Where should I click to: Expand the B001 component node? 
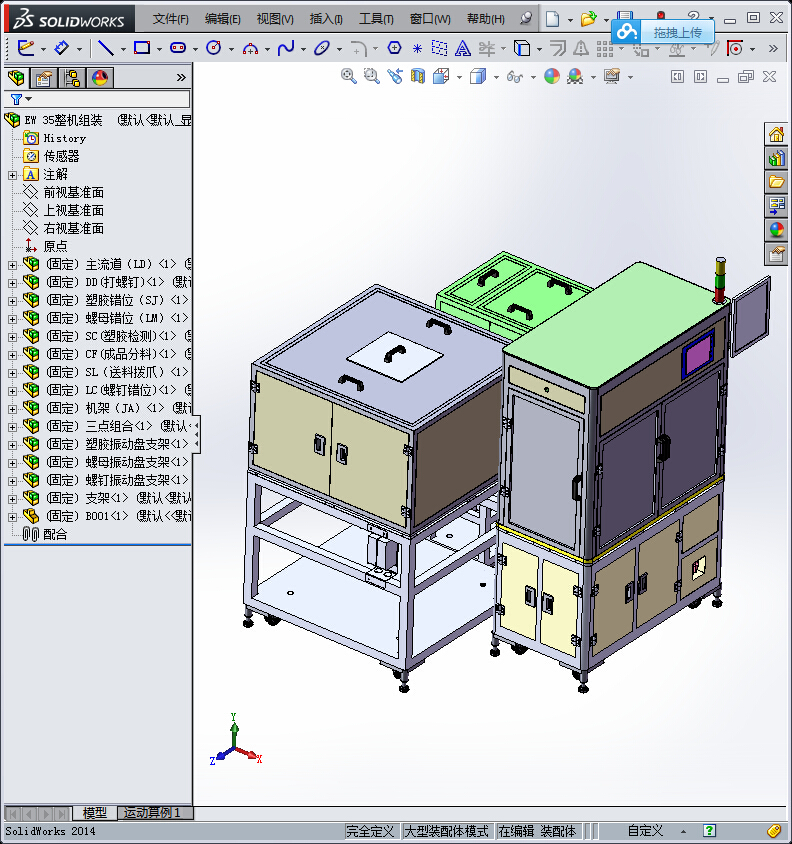[12, 517]
